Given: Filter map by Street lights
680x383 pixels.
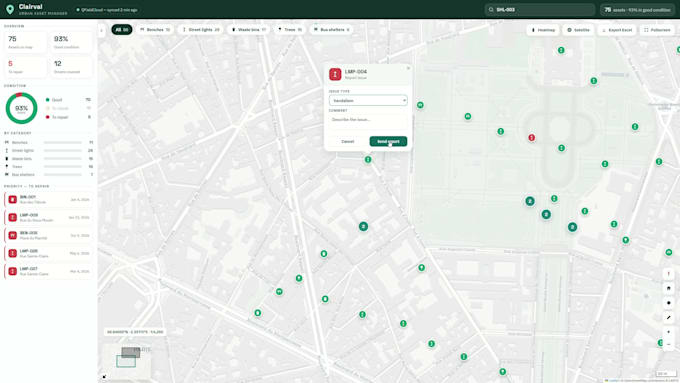Looking at the screenshot, I should tap(200, 29).
